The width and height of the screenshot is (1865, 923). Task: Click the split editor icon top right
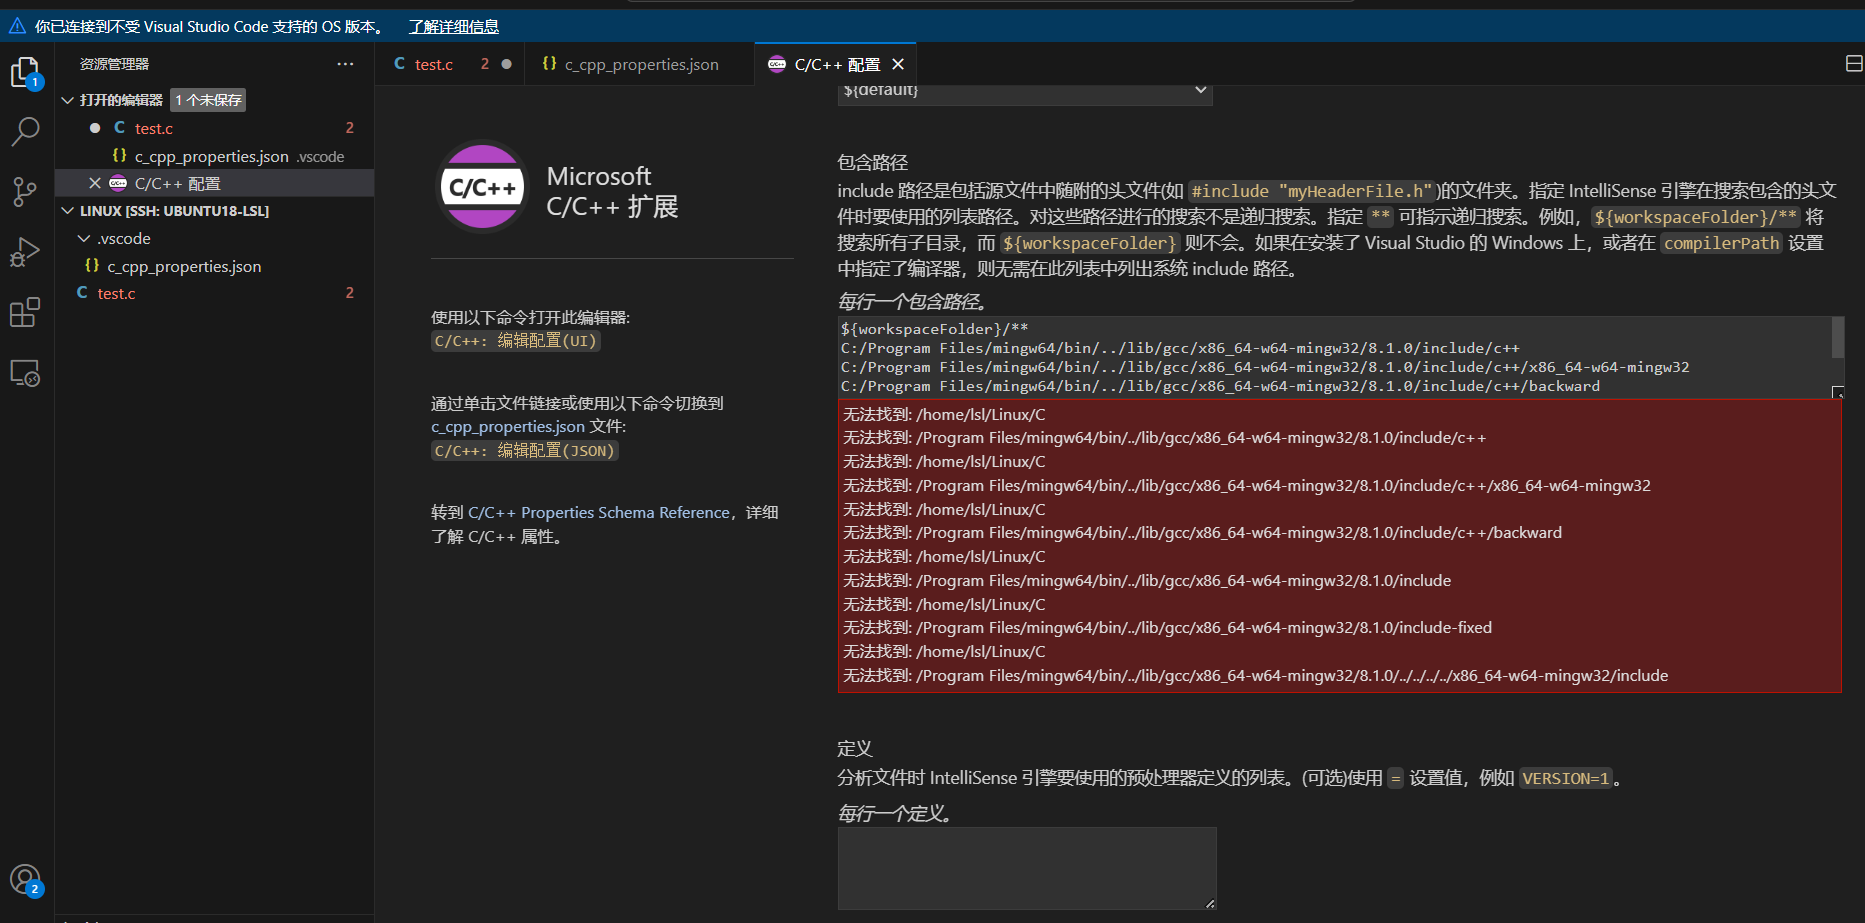(1853, 63)
